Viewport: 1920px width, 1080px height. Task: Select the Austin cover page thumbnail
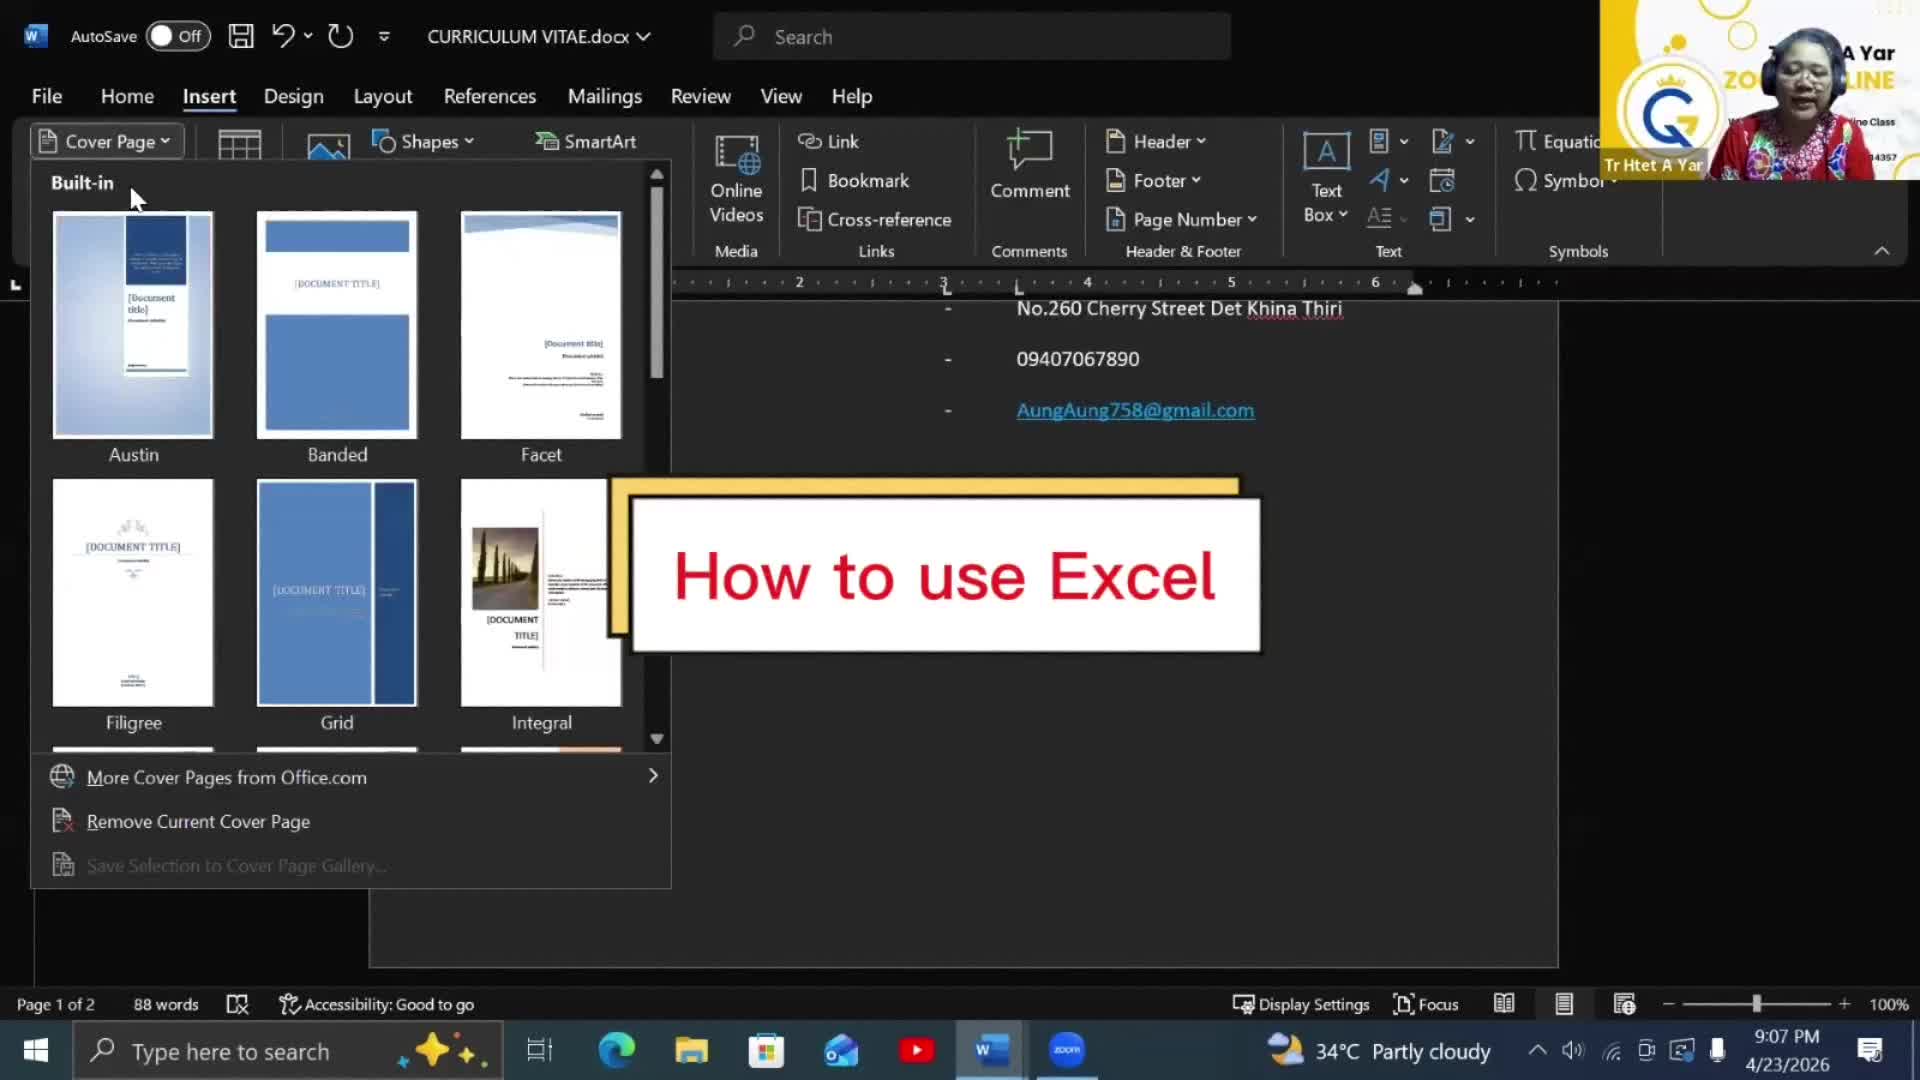[x=133, y=325]
